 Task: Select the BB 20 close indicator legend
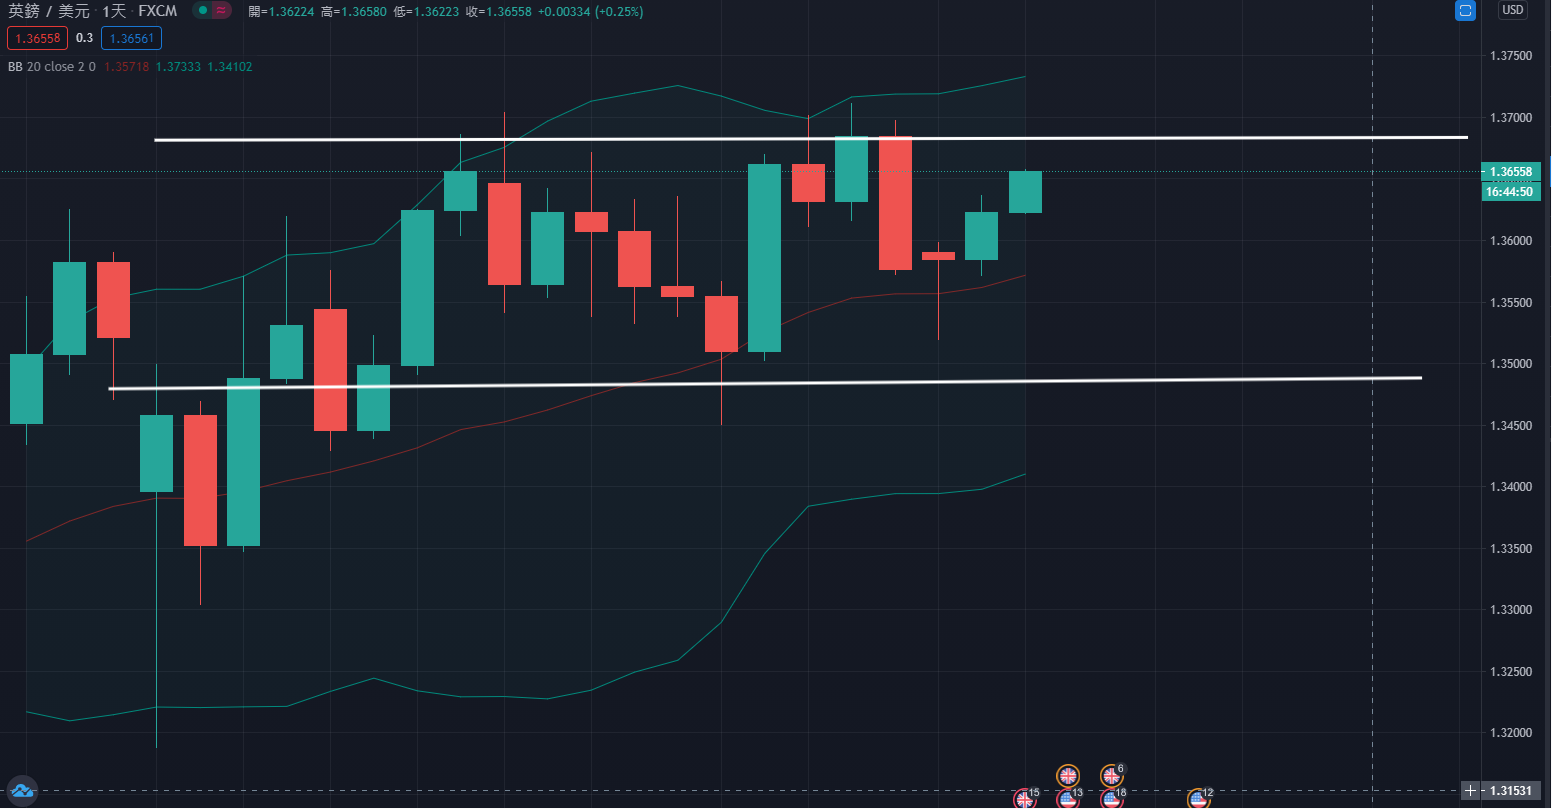[51, 67]
